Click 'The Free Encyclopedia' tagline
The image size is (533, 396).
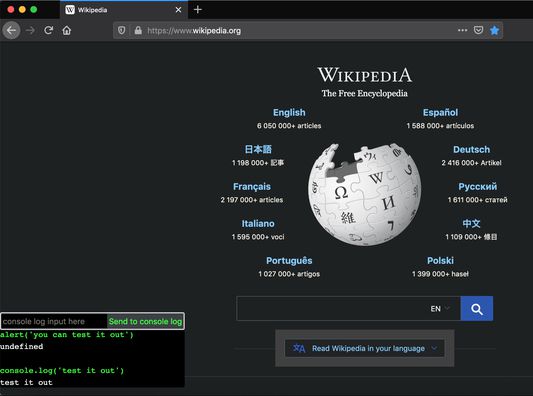(x=365, y=93)
